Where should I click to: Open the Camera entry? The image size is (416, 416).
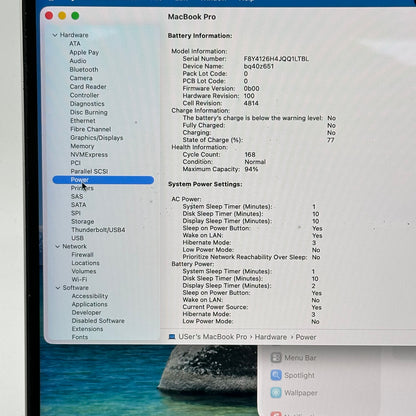pyautogui.click(x=81, y=78)
